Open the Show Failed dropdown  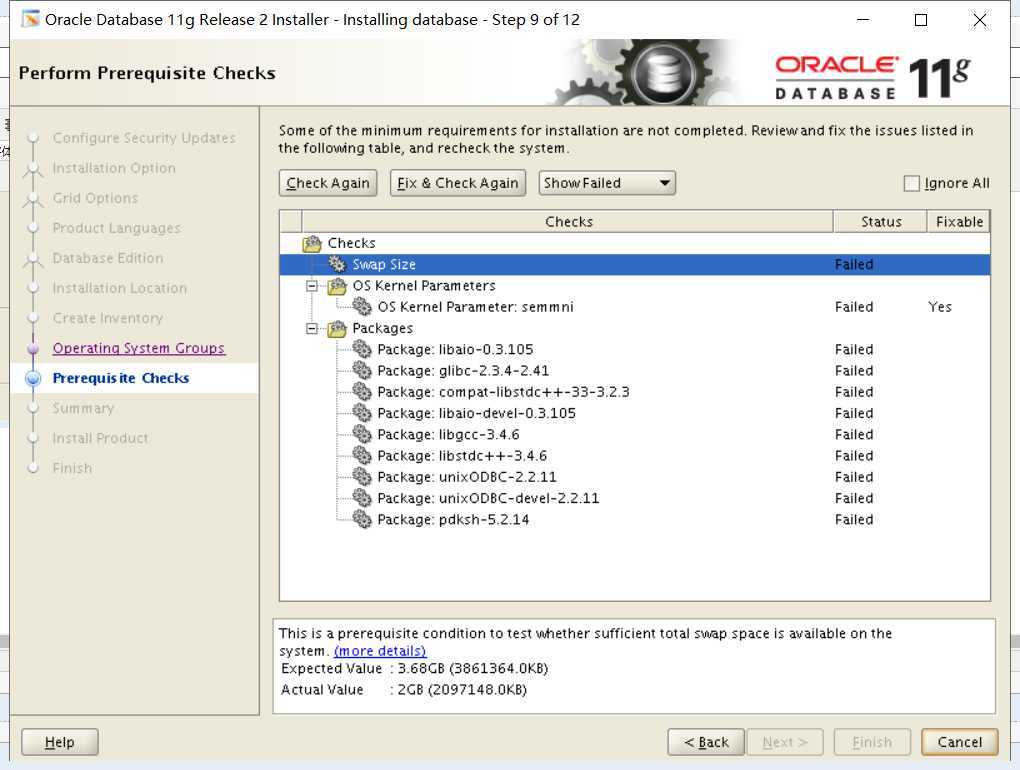click(607, 183)
